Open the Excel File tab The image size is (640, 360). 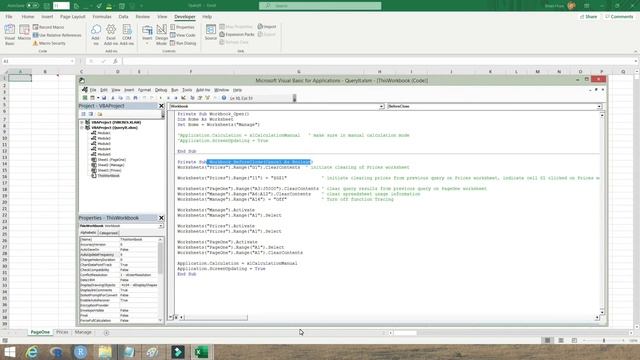(x=9, y=17)
